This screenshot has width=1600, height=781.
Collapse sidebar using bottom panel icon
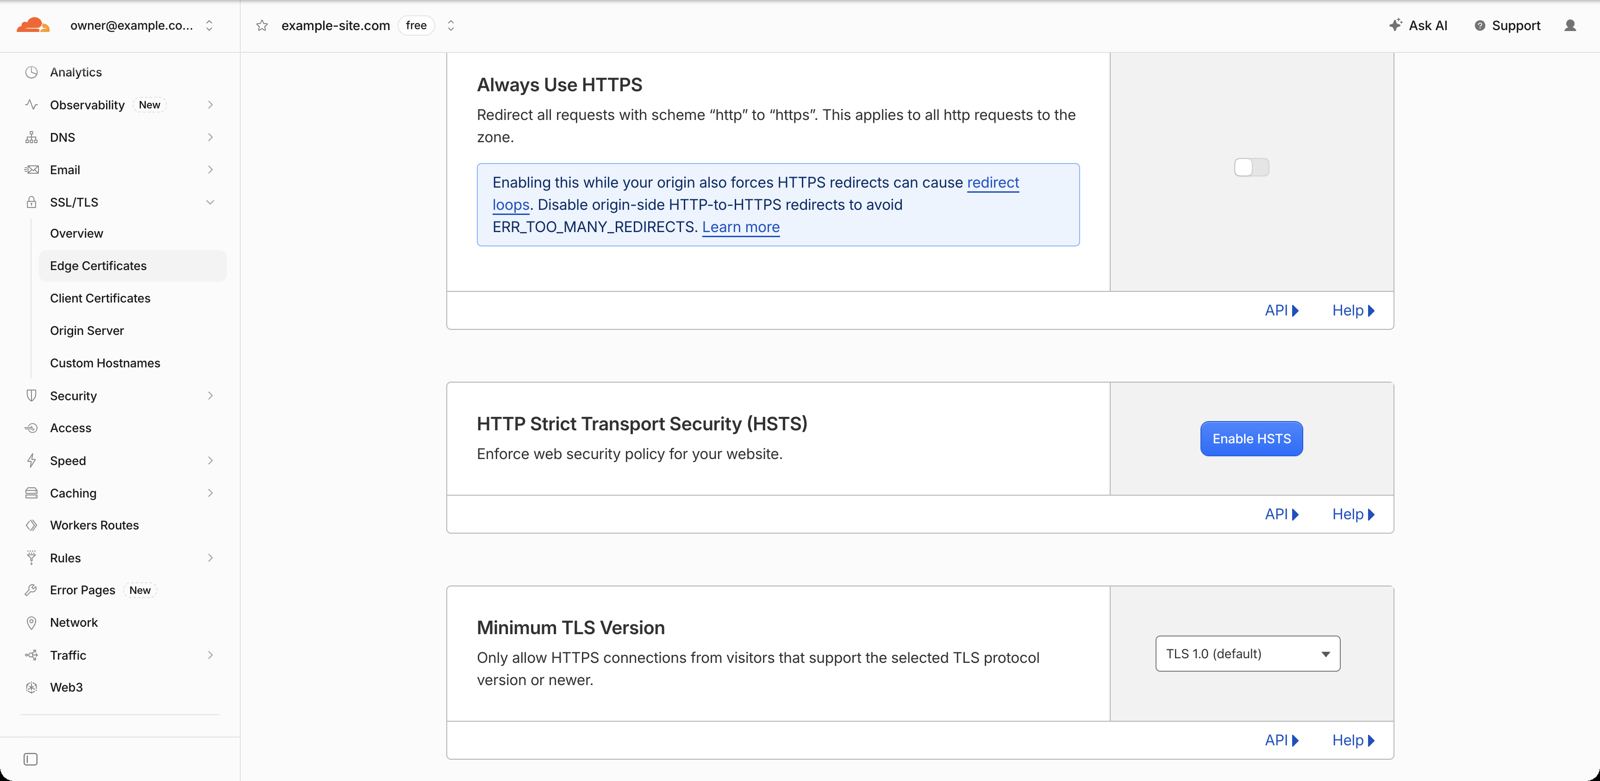31,759
